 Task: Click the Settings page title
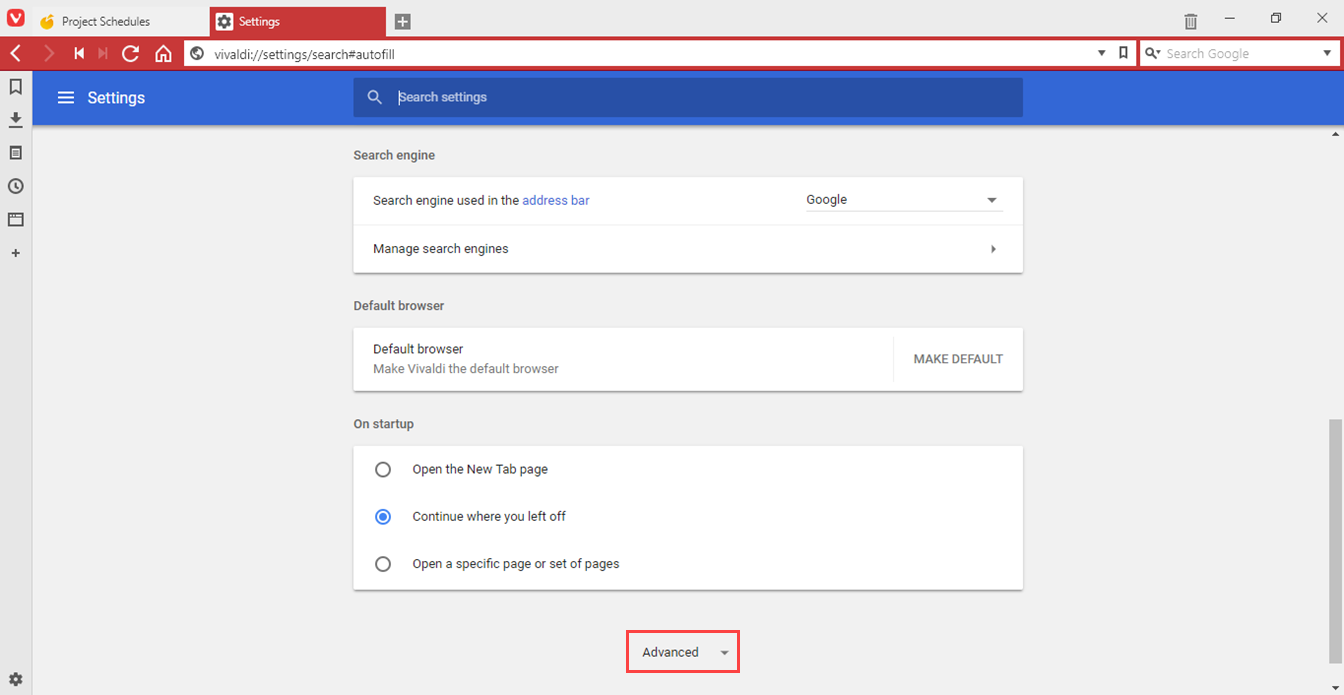pyautogui.click(x=116, y=97)
